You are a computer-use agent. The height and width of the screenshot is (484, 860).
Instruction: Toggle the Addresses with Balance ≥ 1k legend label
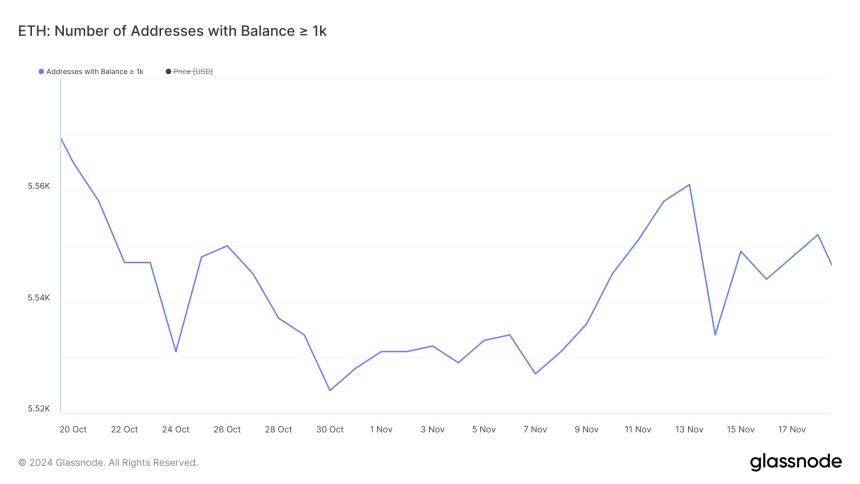(x=95, y=72)
